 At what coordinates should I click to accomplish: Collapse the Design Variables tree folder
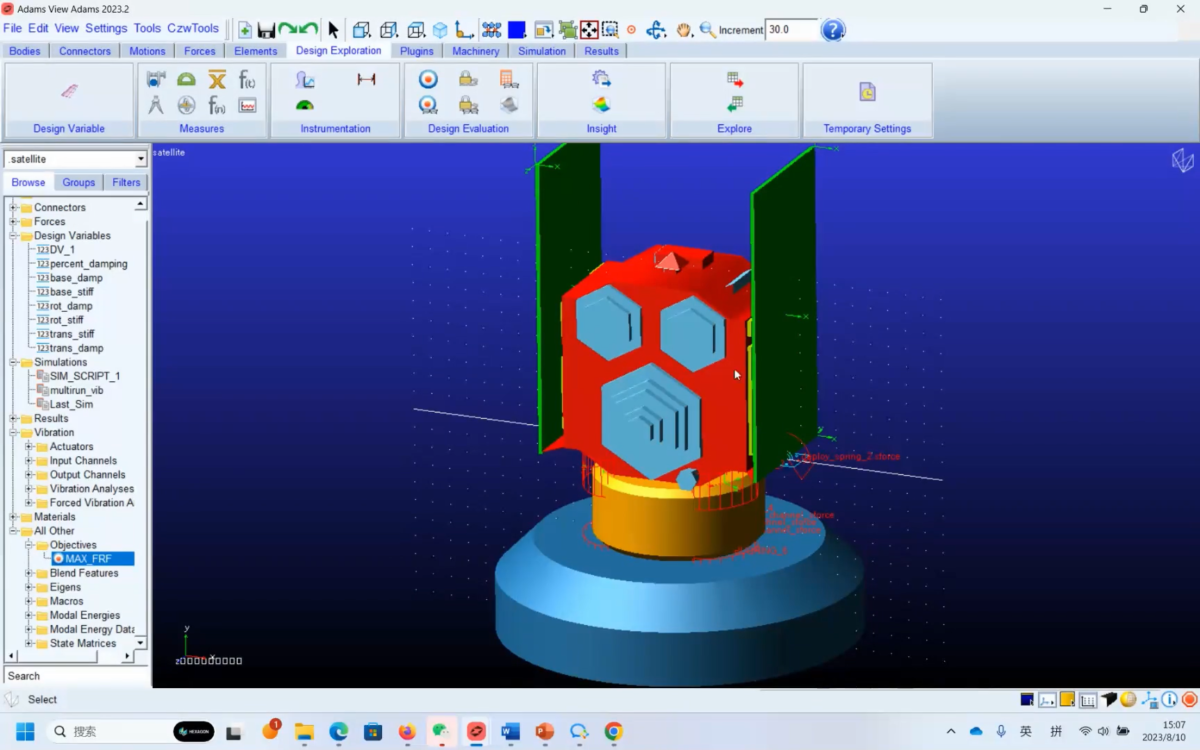[x=13, y=236]
